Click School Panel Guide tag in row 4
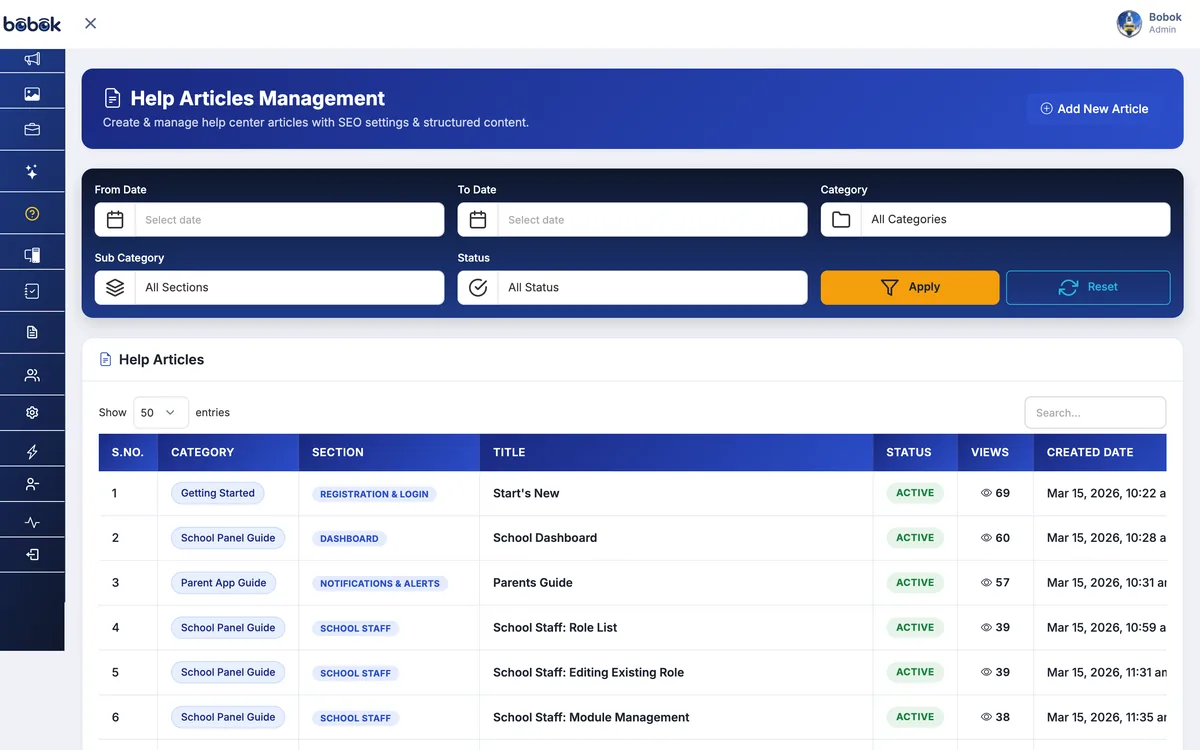Screen dimensions: 1200x750 click(x=228, y=628)
